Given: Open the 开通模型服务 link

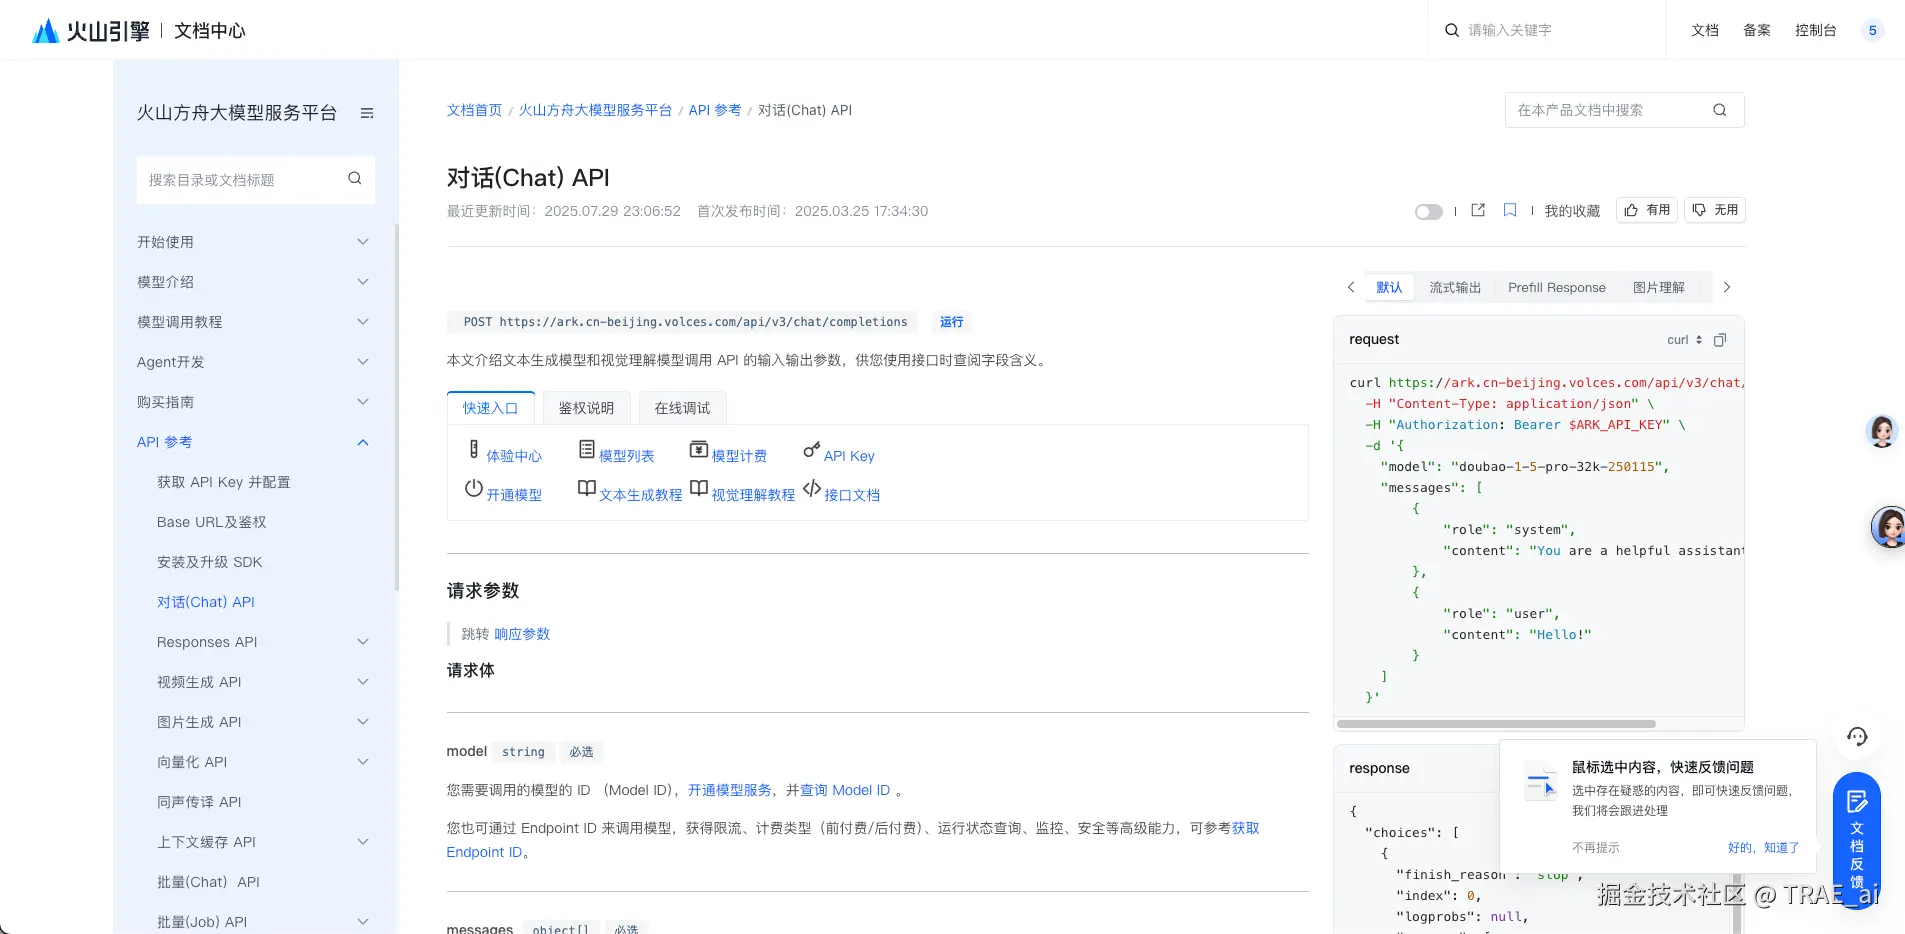Looking at the screenshot, I should (x=730, y=790).
